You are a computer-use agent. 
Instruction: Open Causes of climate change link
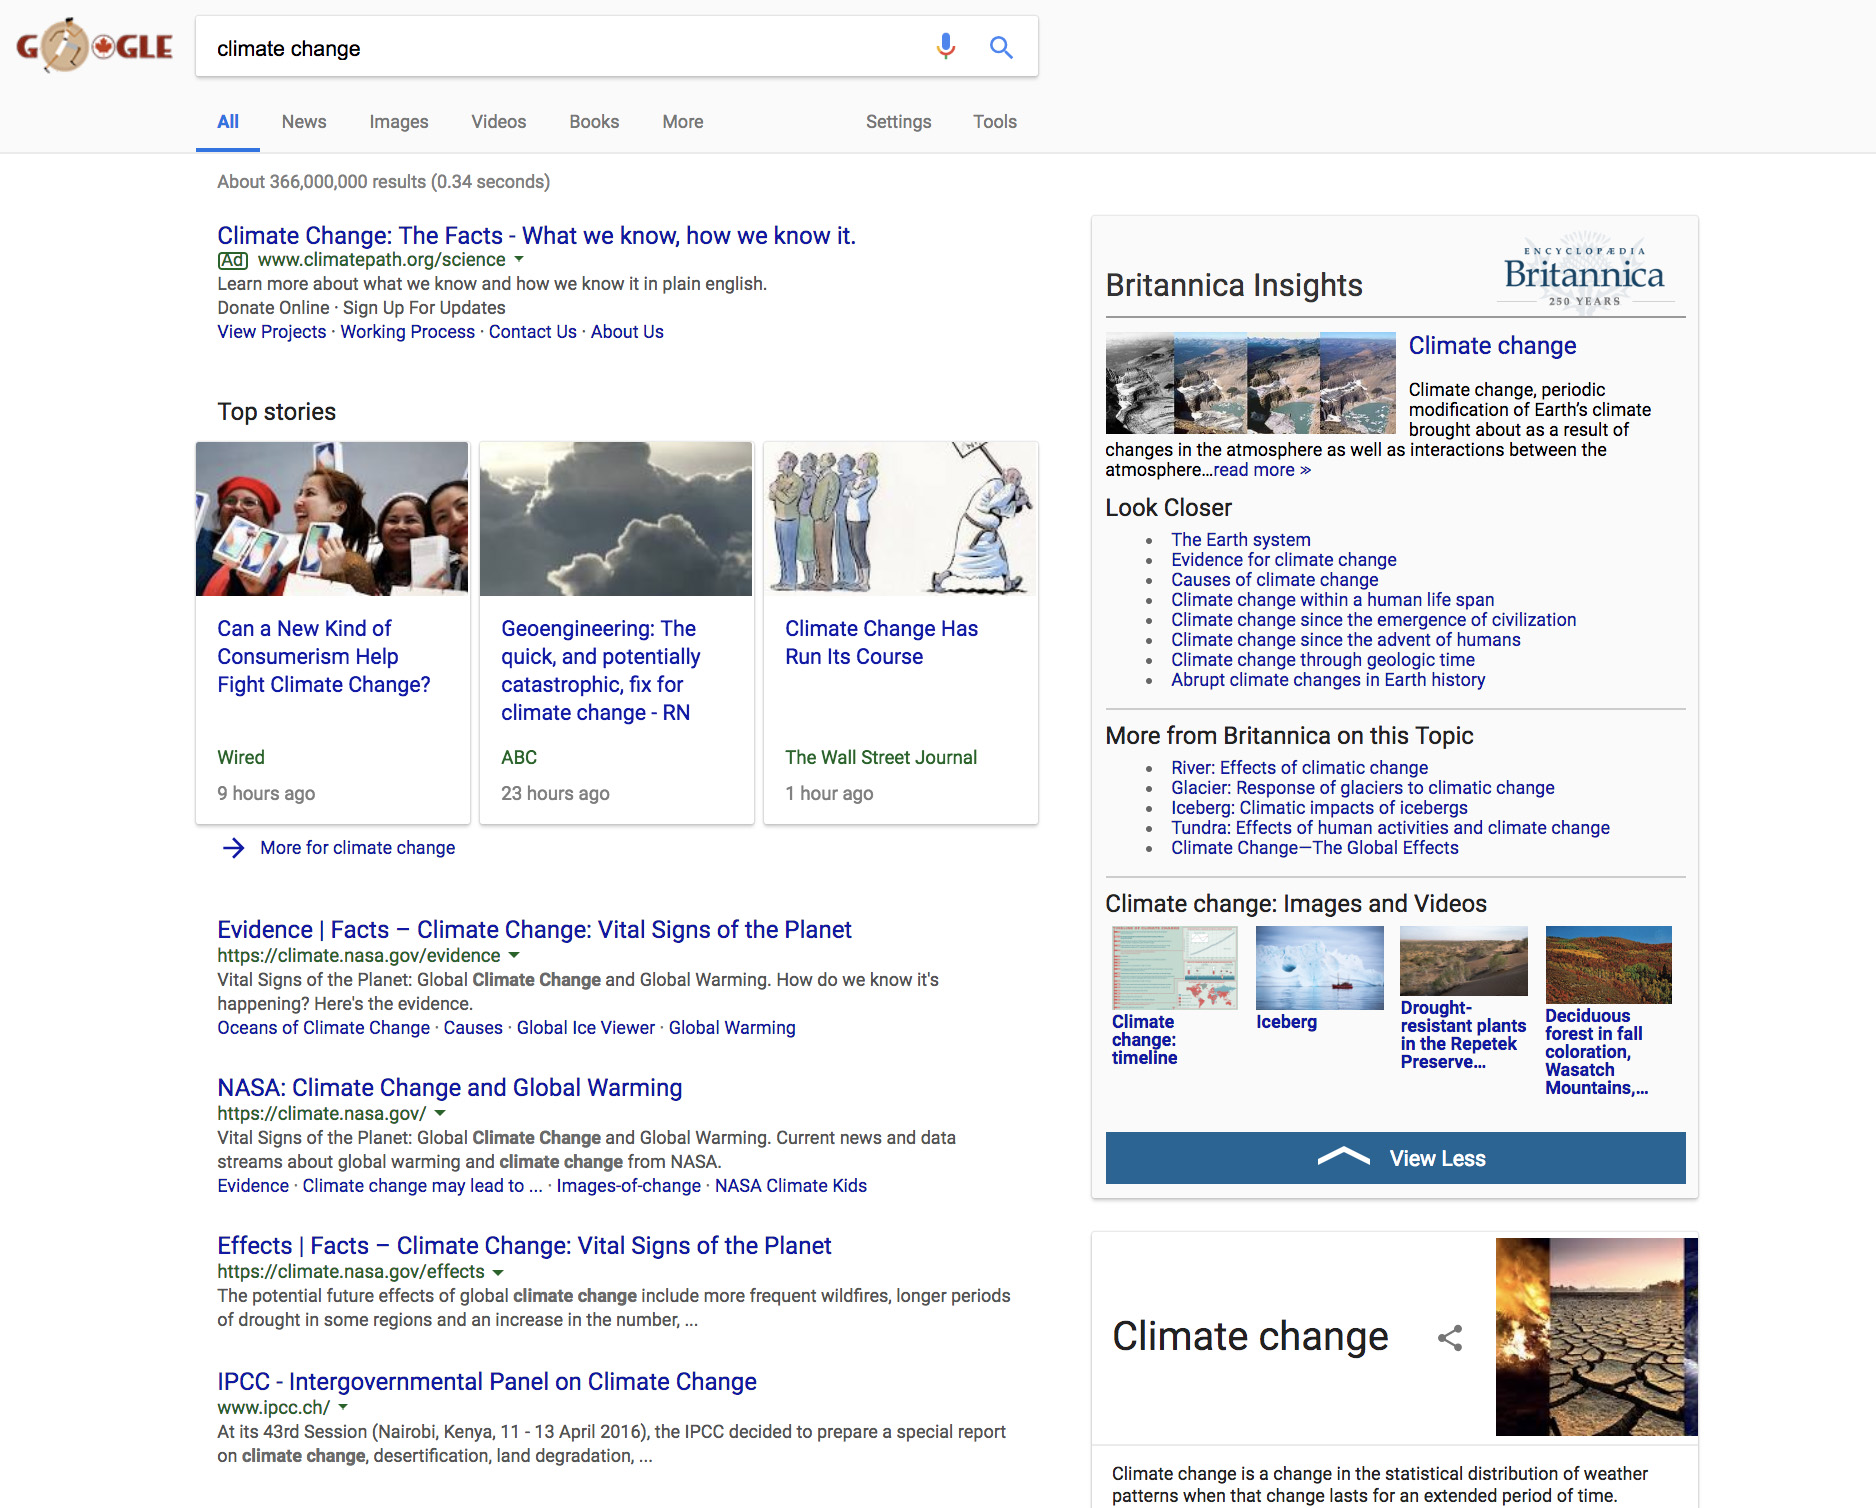(1275, 580)
